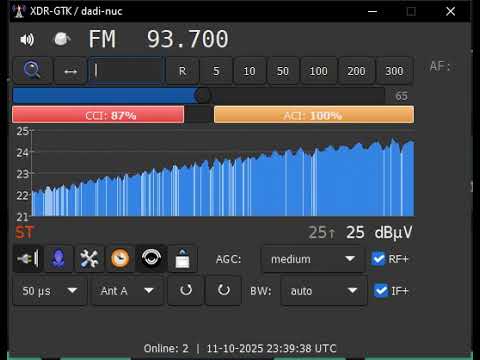The image size is (480, 360).
Task: Select the 200 kHz step button
Action: pyautogui.click(x=356, y=71)
